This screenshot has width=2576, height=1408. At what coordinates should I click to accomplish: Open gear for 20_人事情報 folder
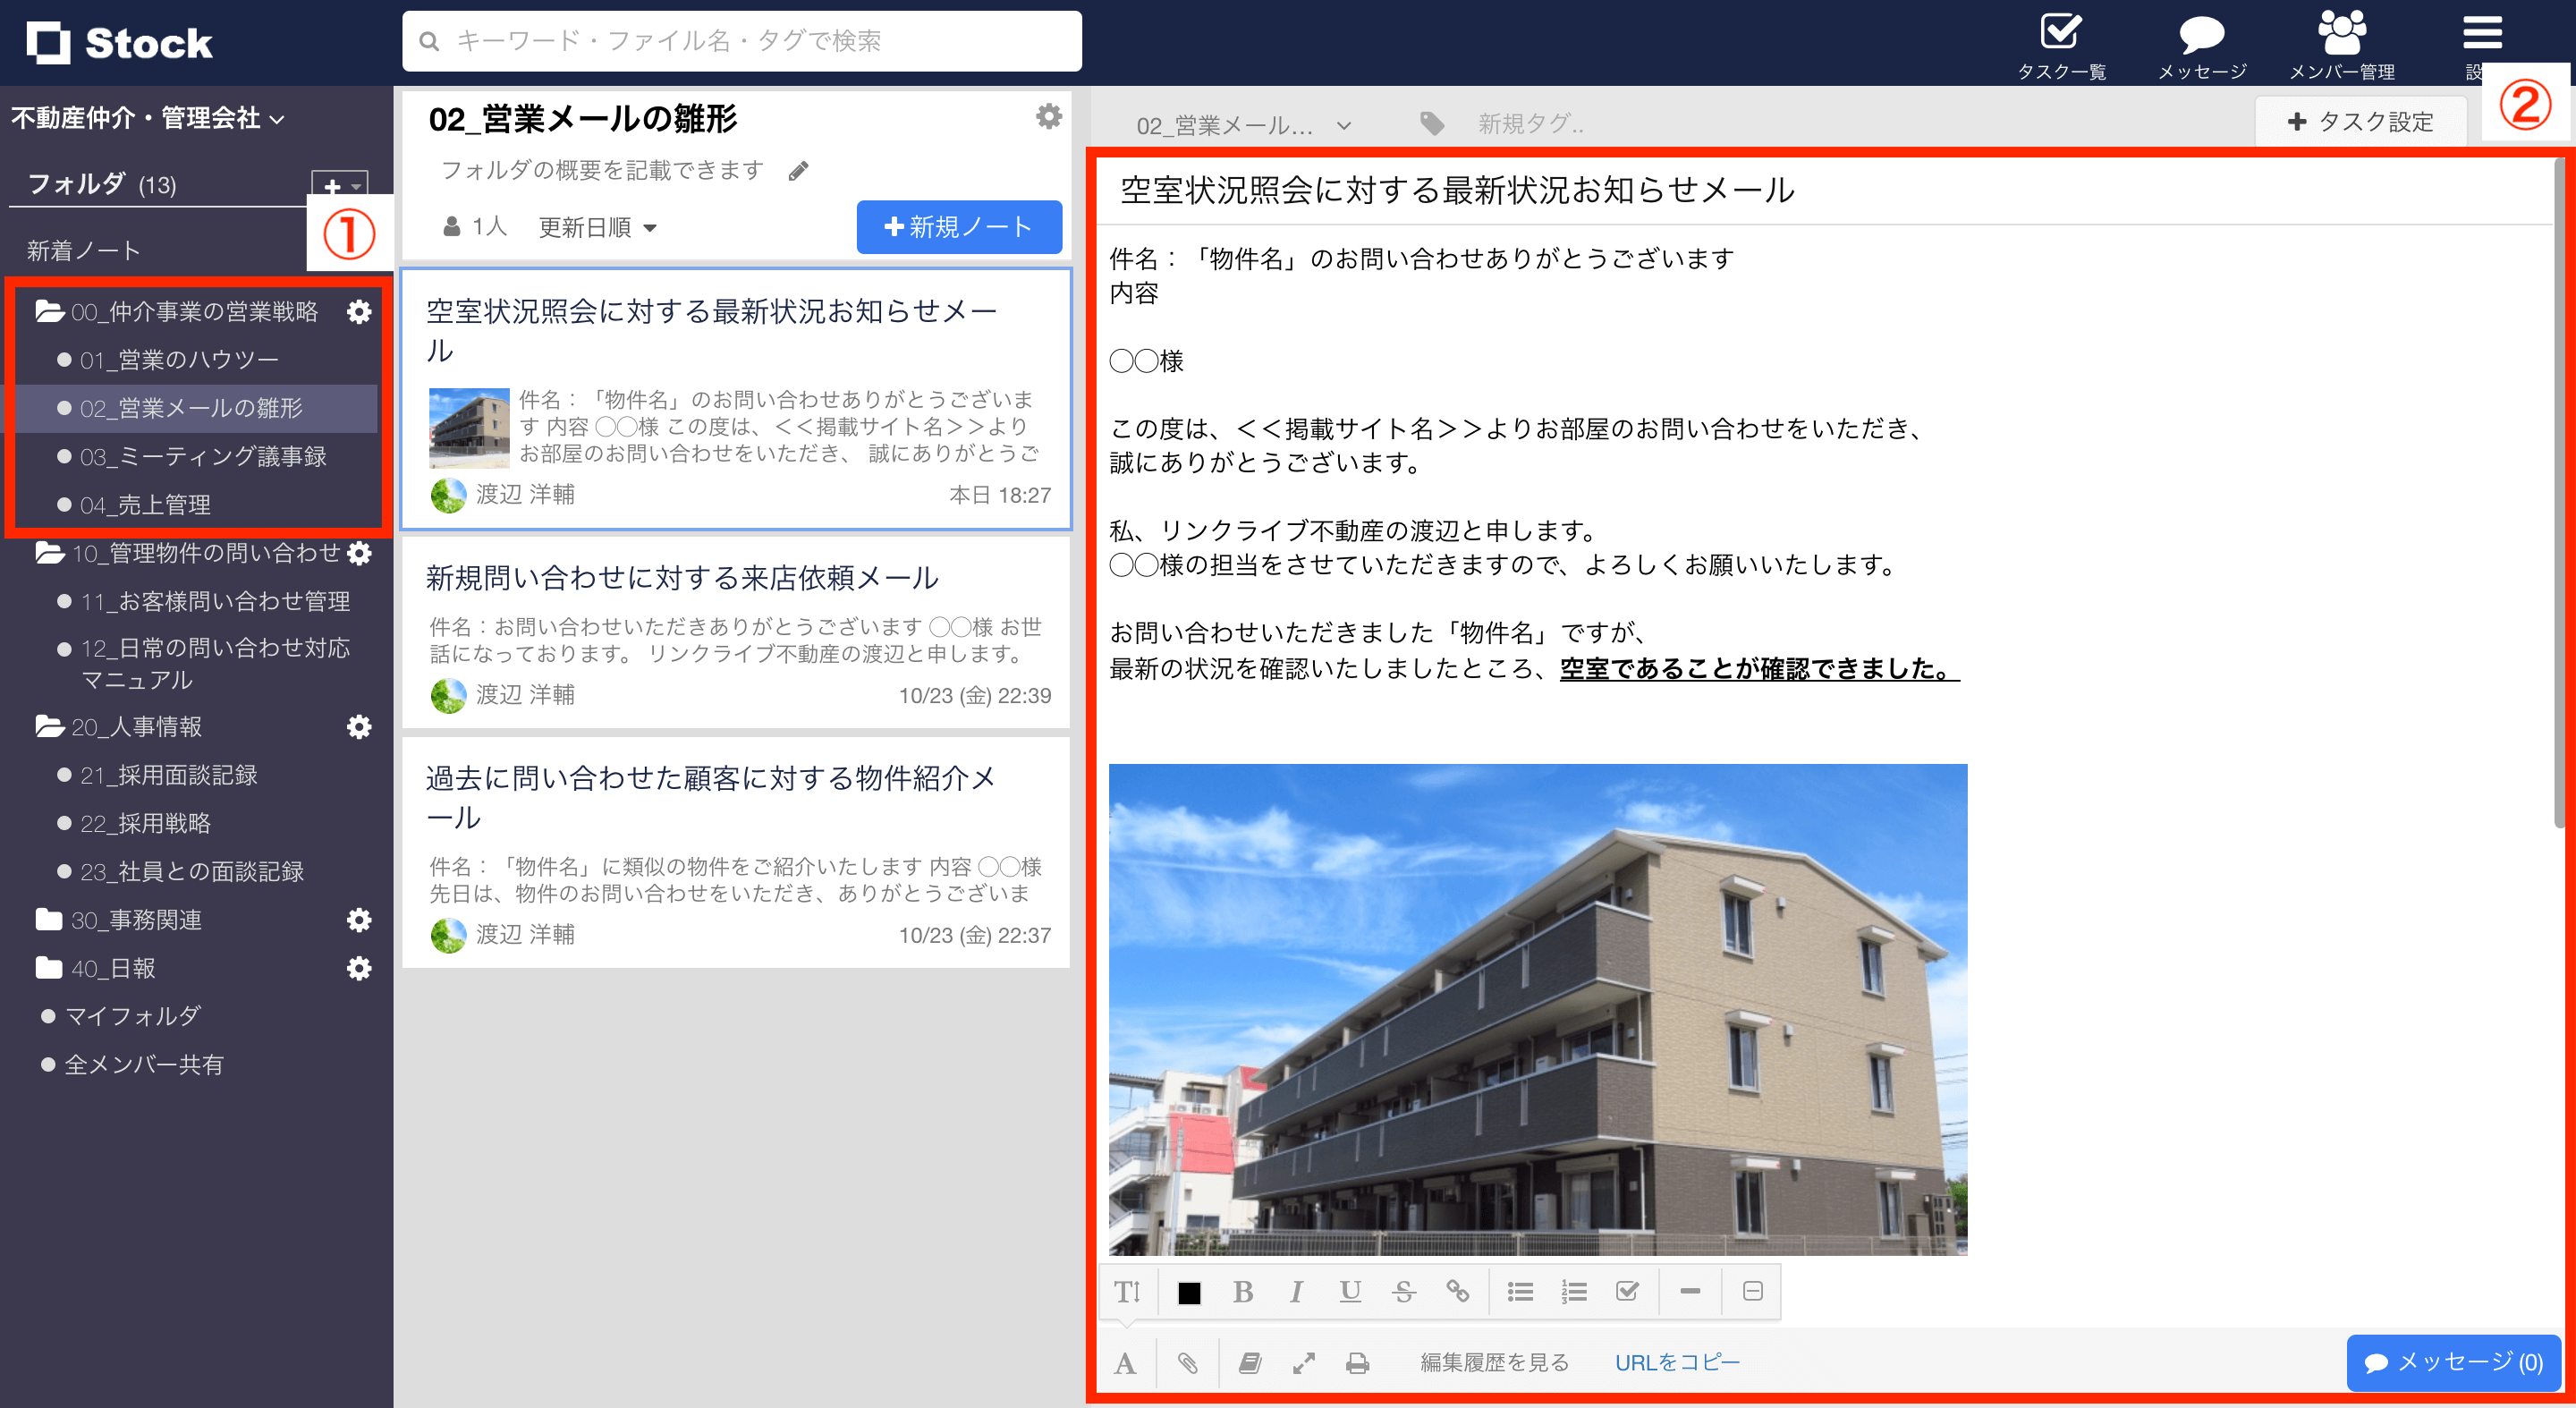(359, 727)
